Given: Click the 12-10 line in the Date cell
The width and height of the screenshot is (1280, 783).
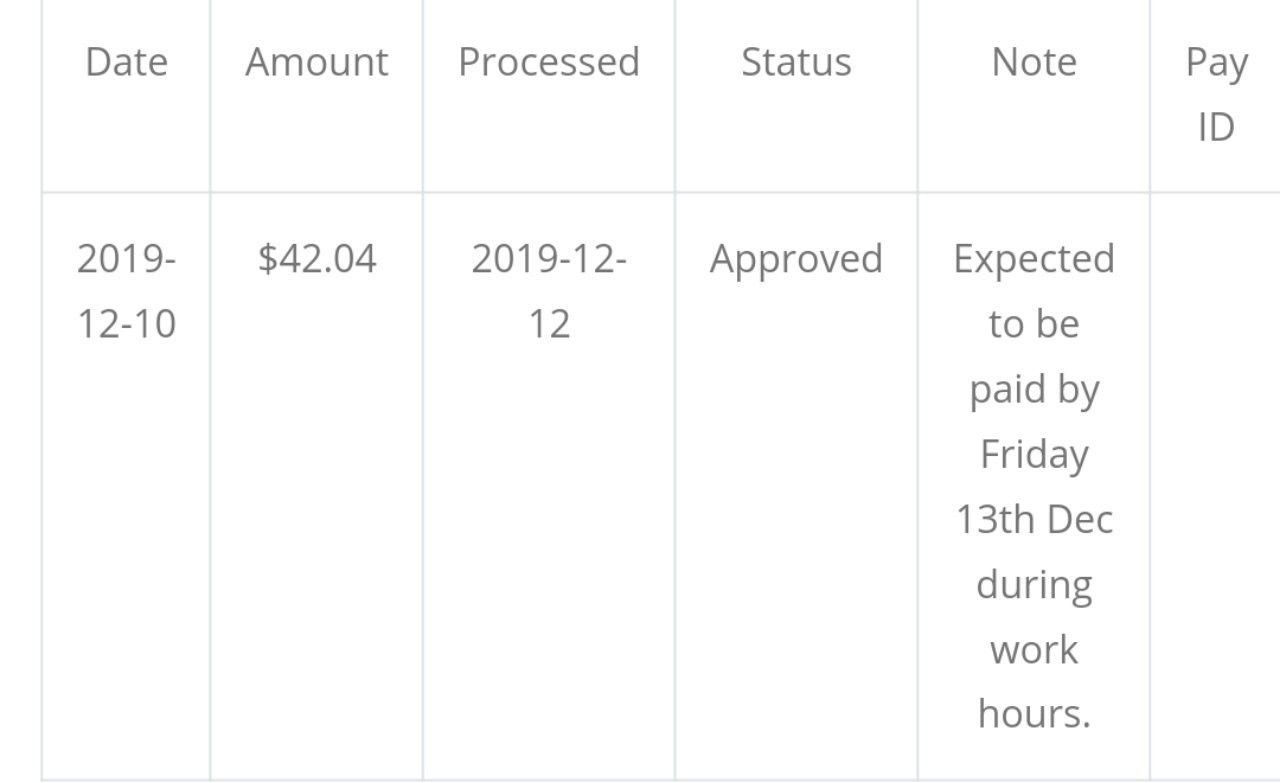Looking at the screenshot, I should [x=126, y=324].
